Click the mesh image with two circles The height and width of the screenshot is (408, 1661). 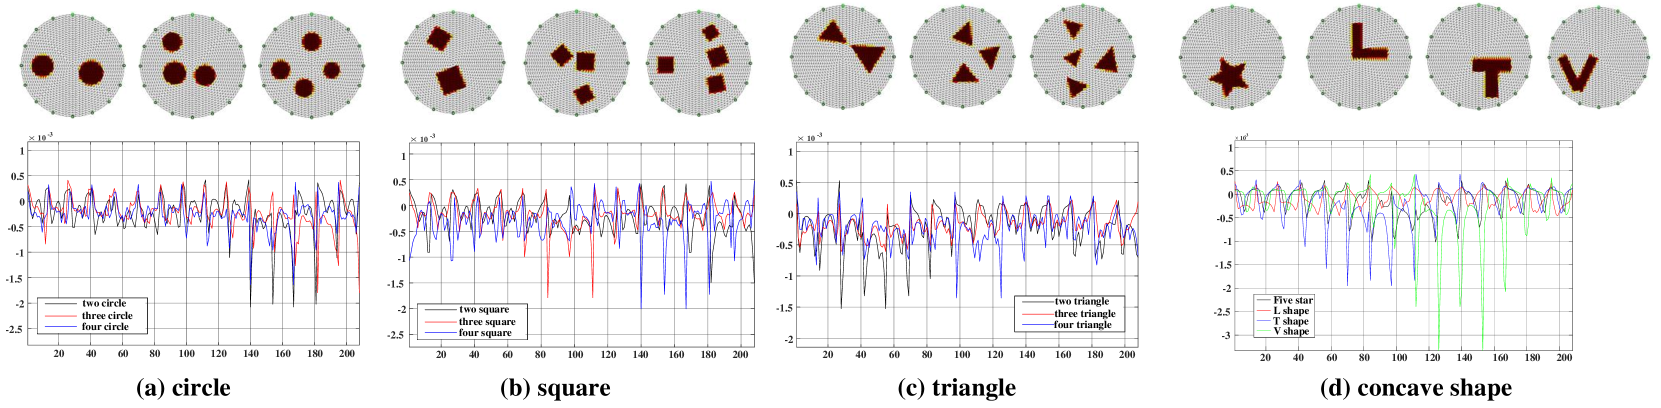(71, 65)
